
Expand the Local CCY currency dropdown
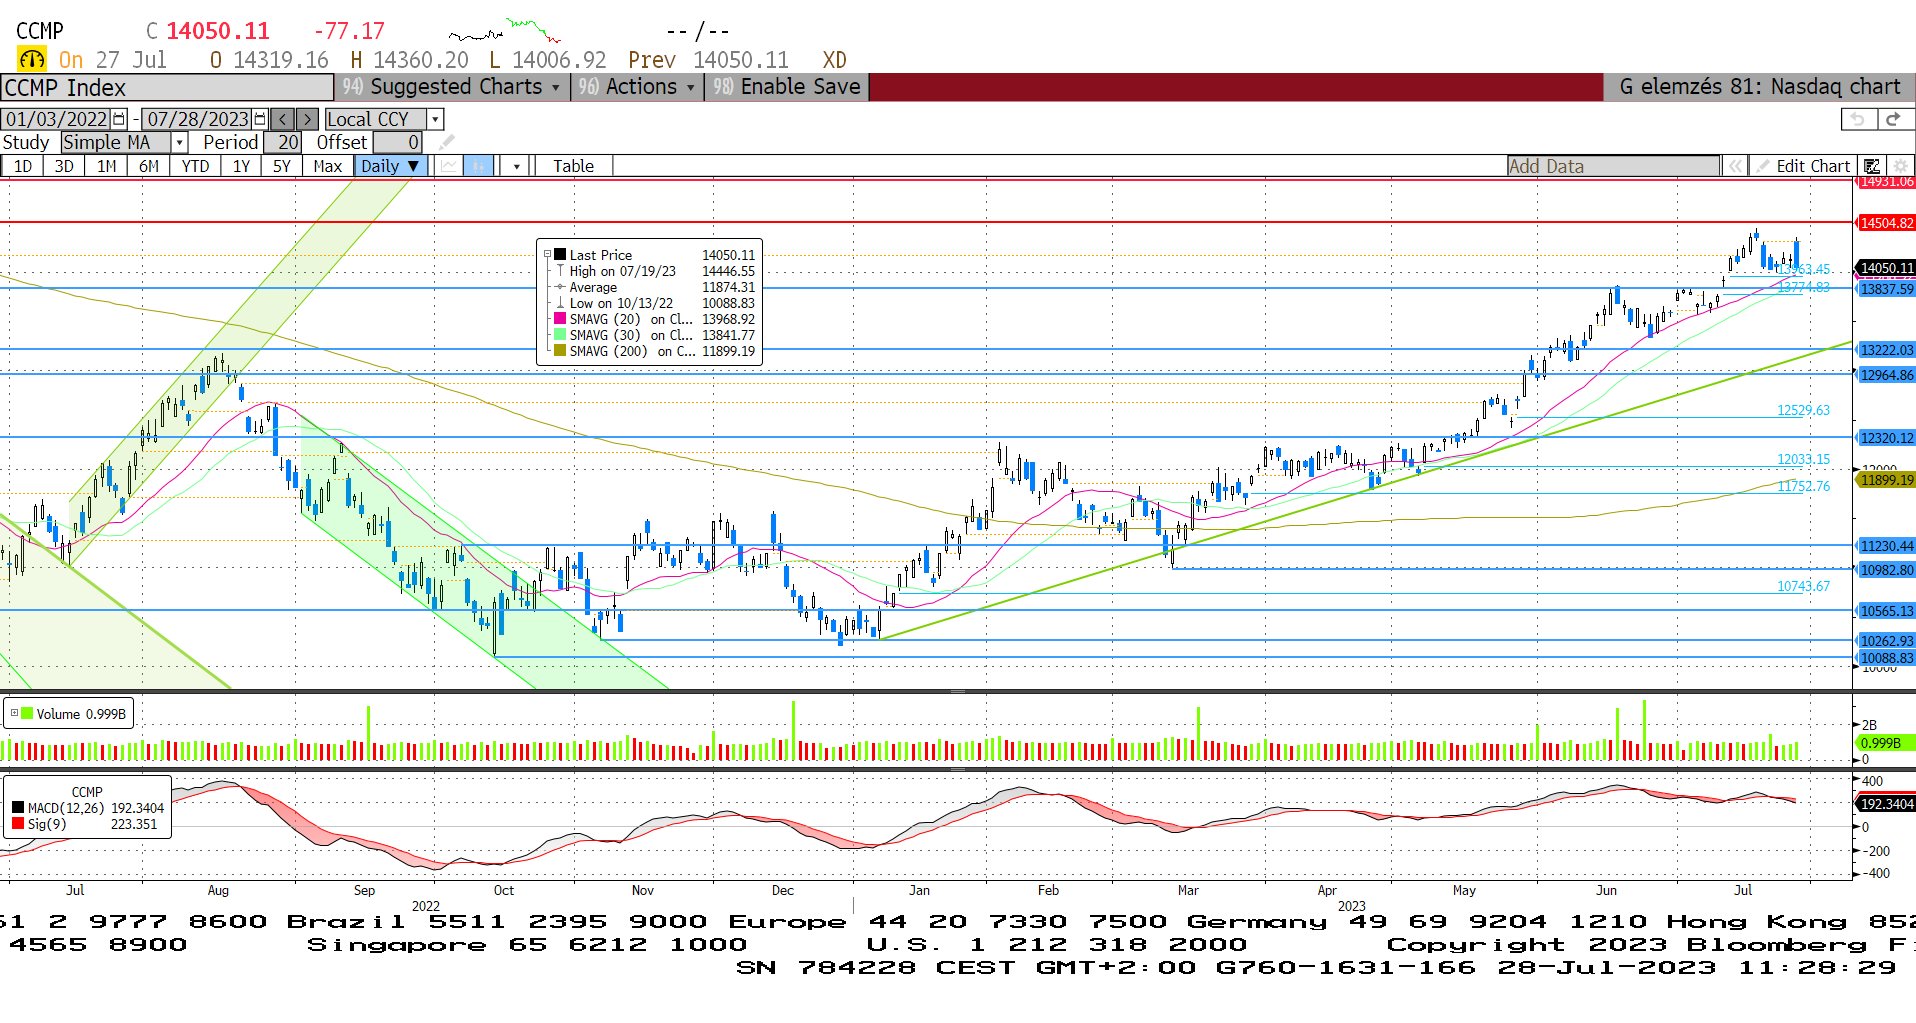(435, 119)
